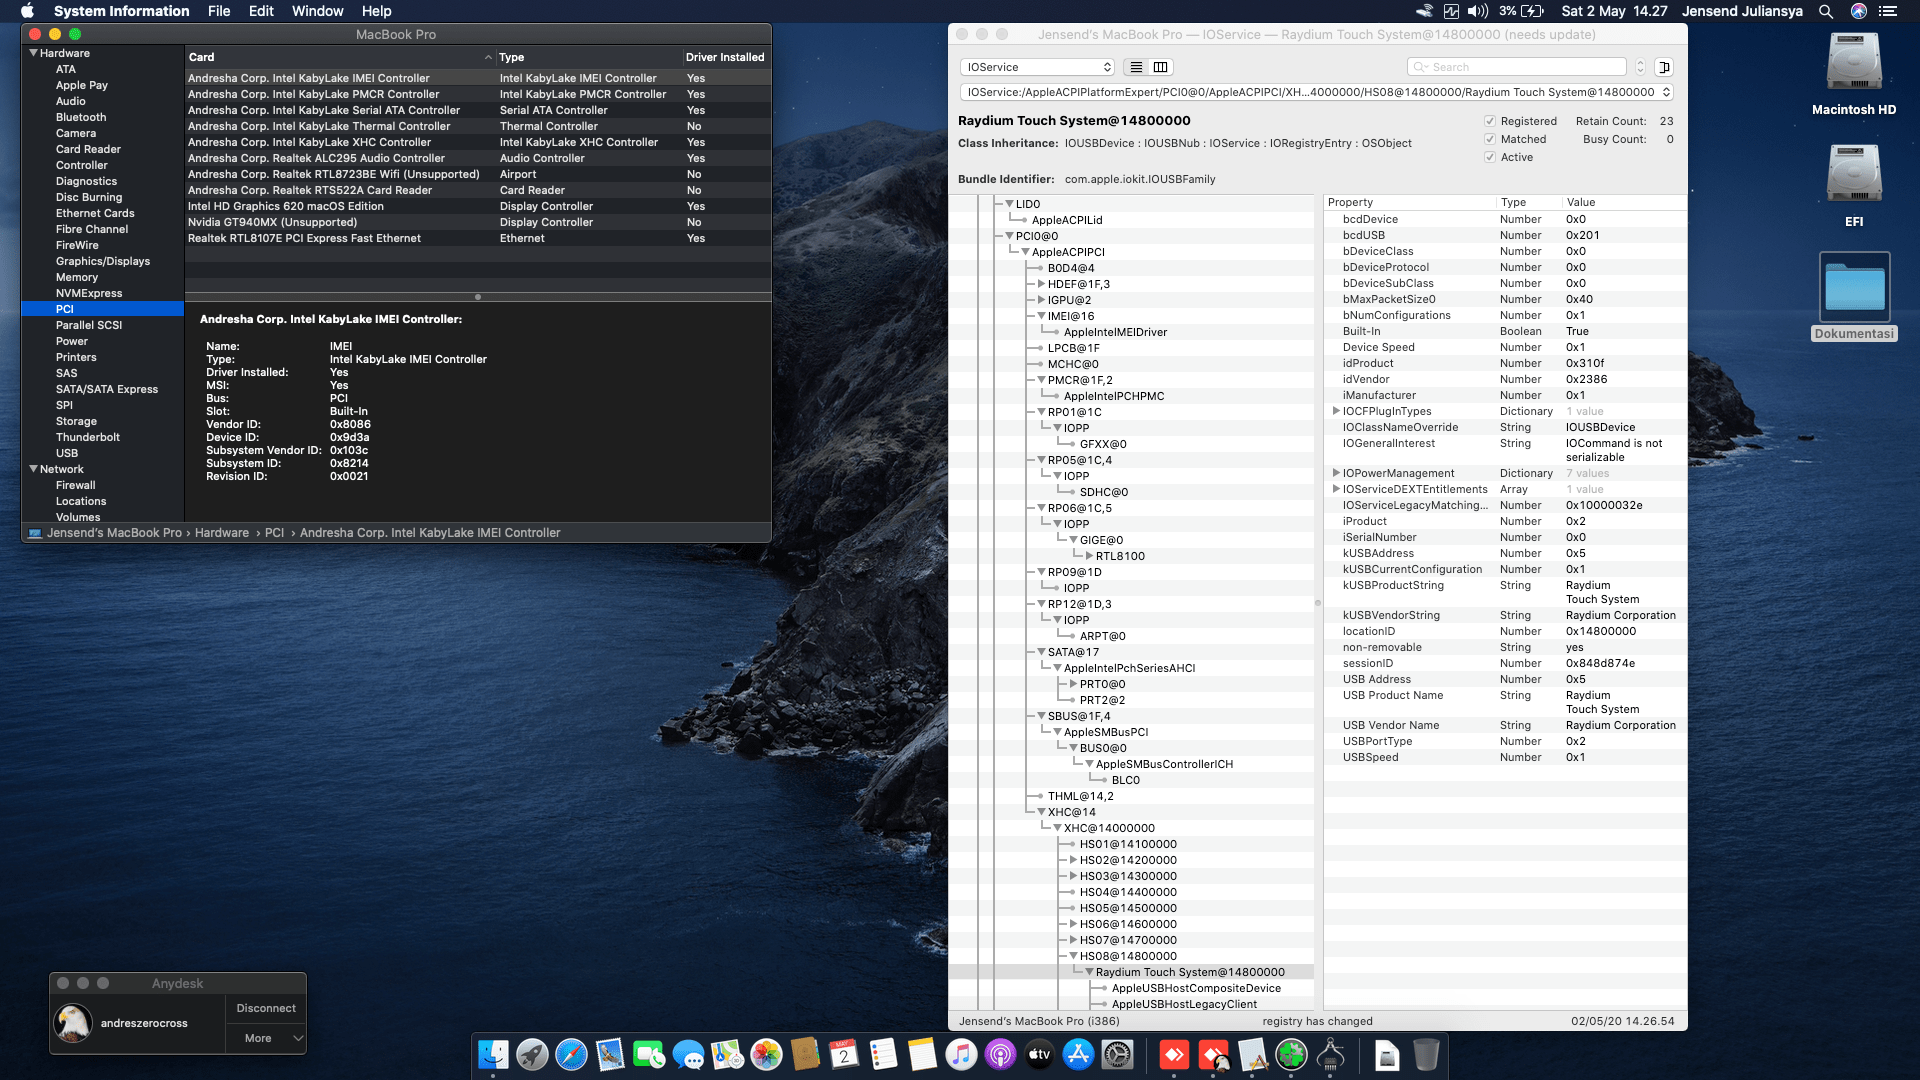Screen dimensions: 1920x1080
Task: Sort PCI table by Card column
Action: coord(340,57)
